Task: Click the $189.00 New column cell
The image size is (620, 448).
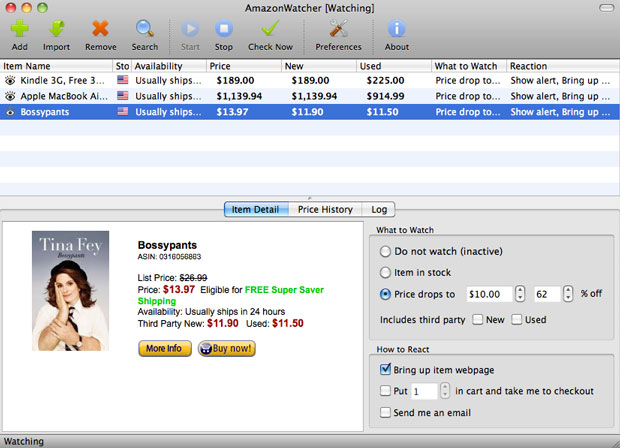Action: coord(310,81)
